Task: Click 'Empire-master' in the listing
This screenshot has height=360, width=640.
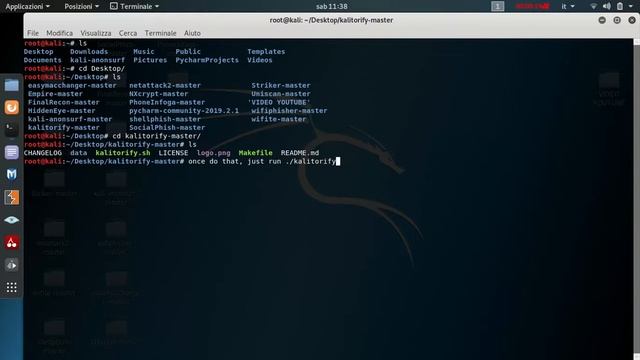Action: point(55,94)
